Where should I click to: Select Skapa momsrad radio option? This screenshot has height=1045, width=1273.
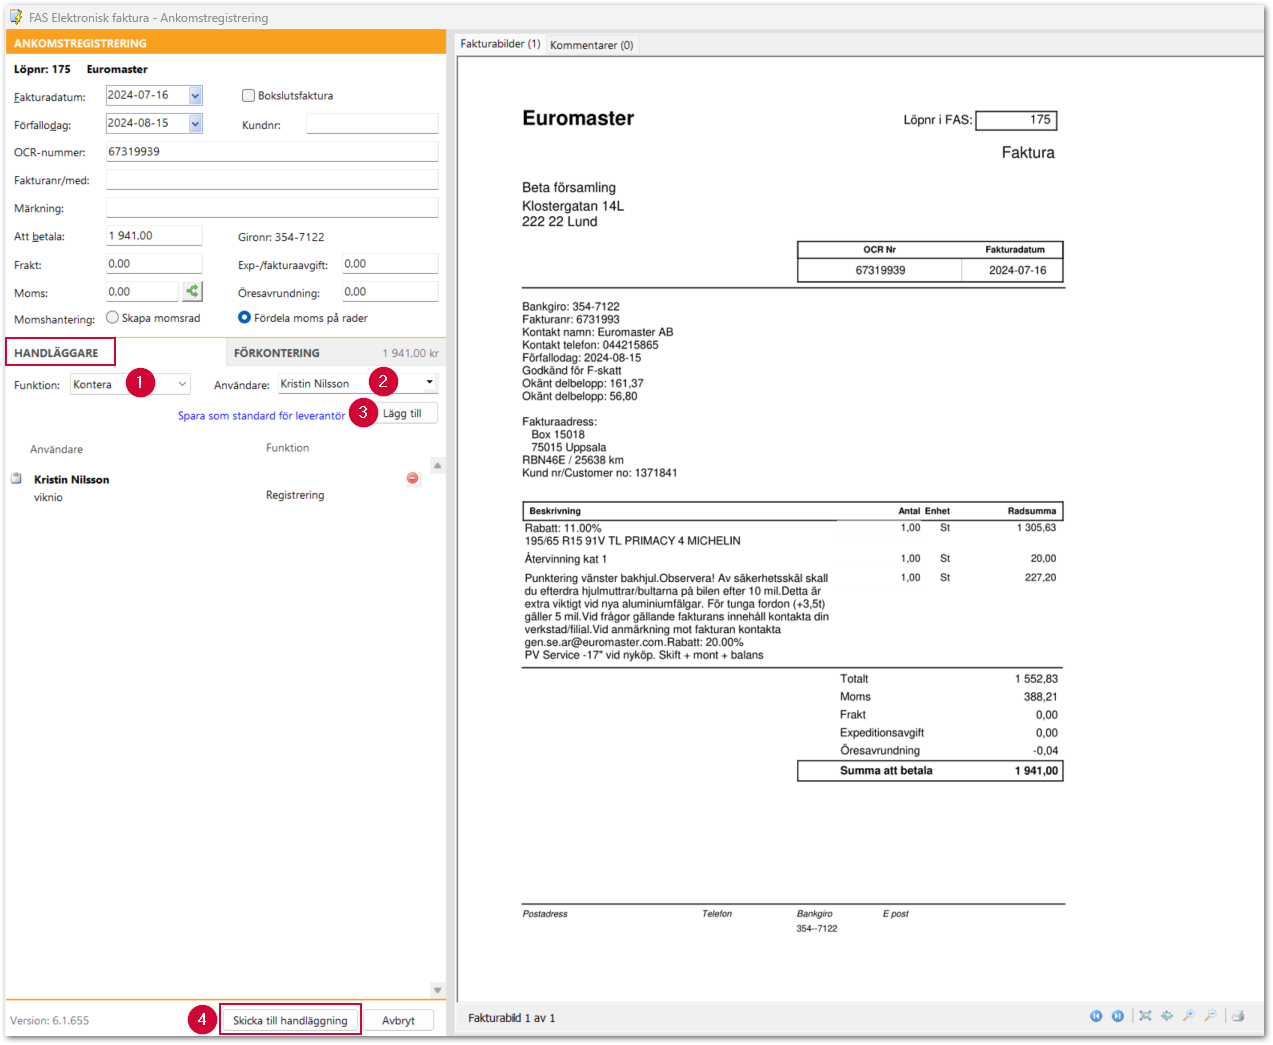point(112,317)
